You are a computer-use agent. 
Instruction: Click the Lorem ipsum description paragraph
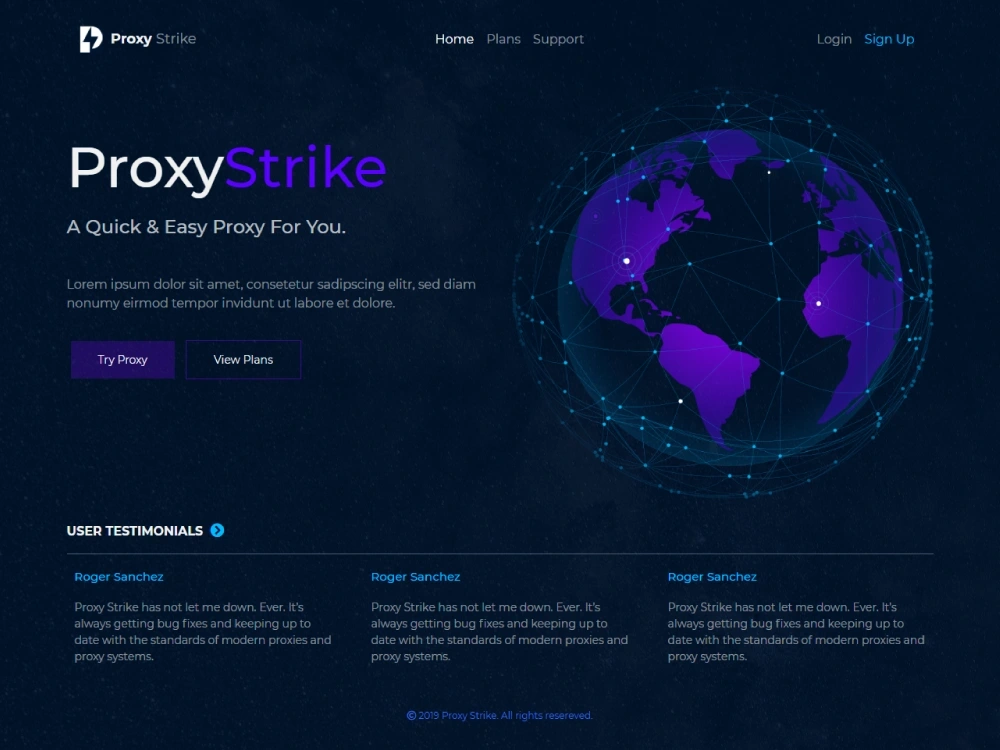[271, 293]
